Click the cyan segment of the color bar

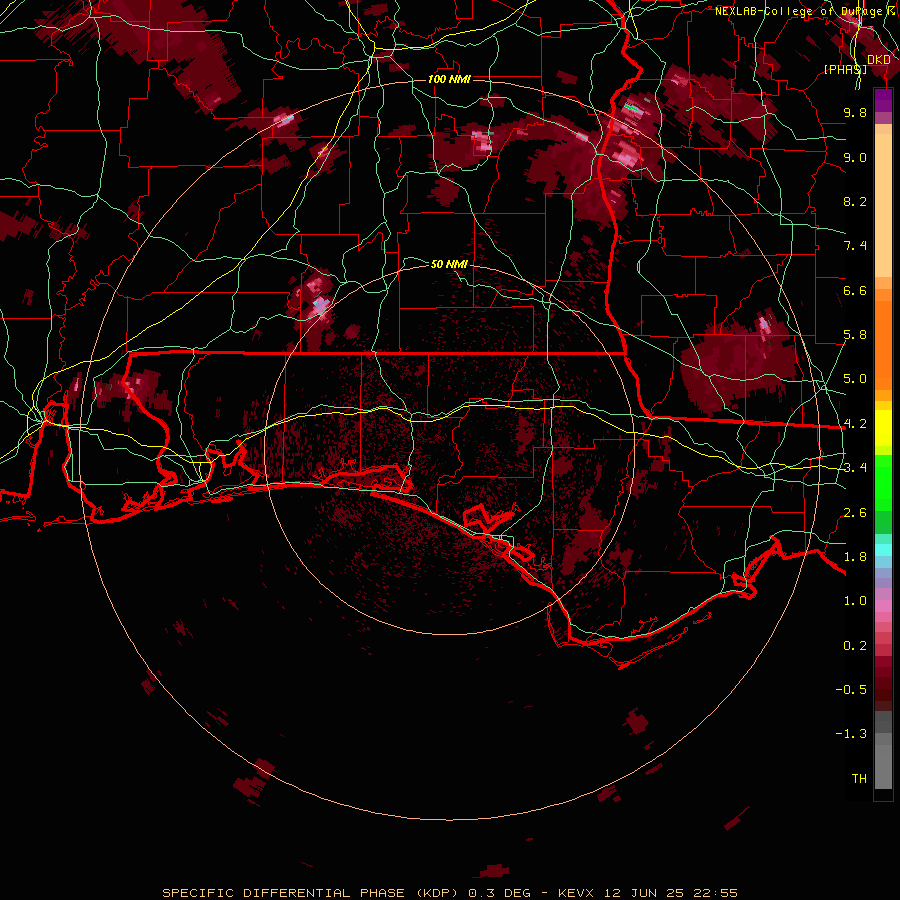[x=883, y=549]
